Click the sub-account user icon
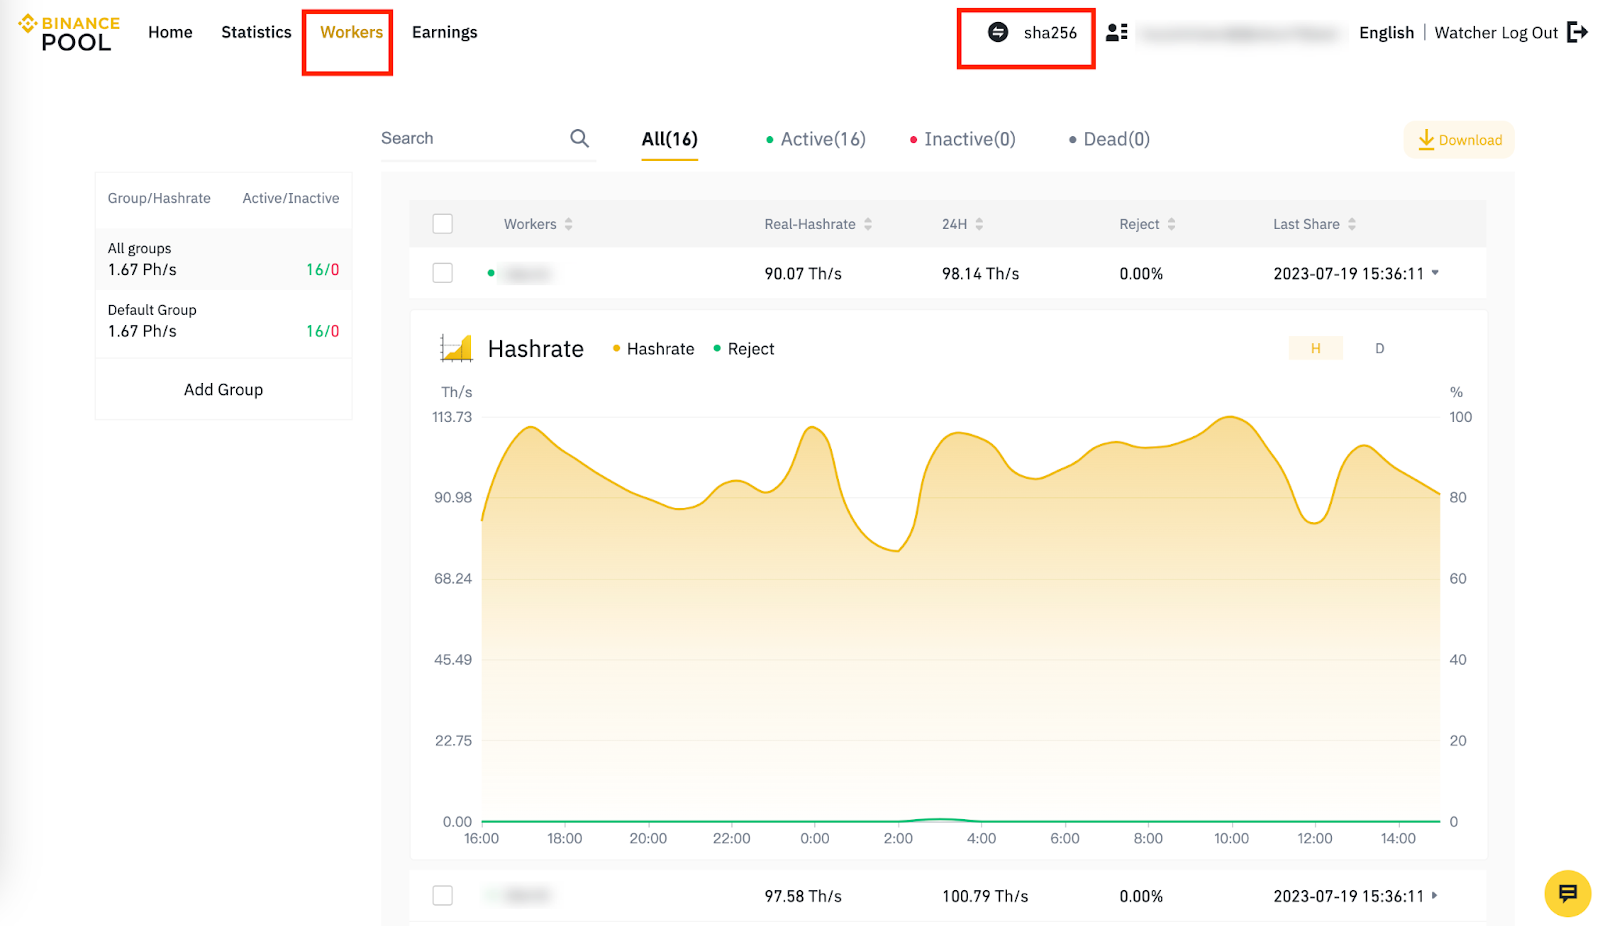 click(x=1117, y=32)
